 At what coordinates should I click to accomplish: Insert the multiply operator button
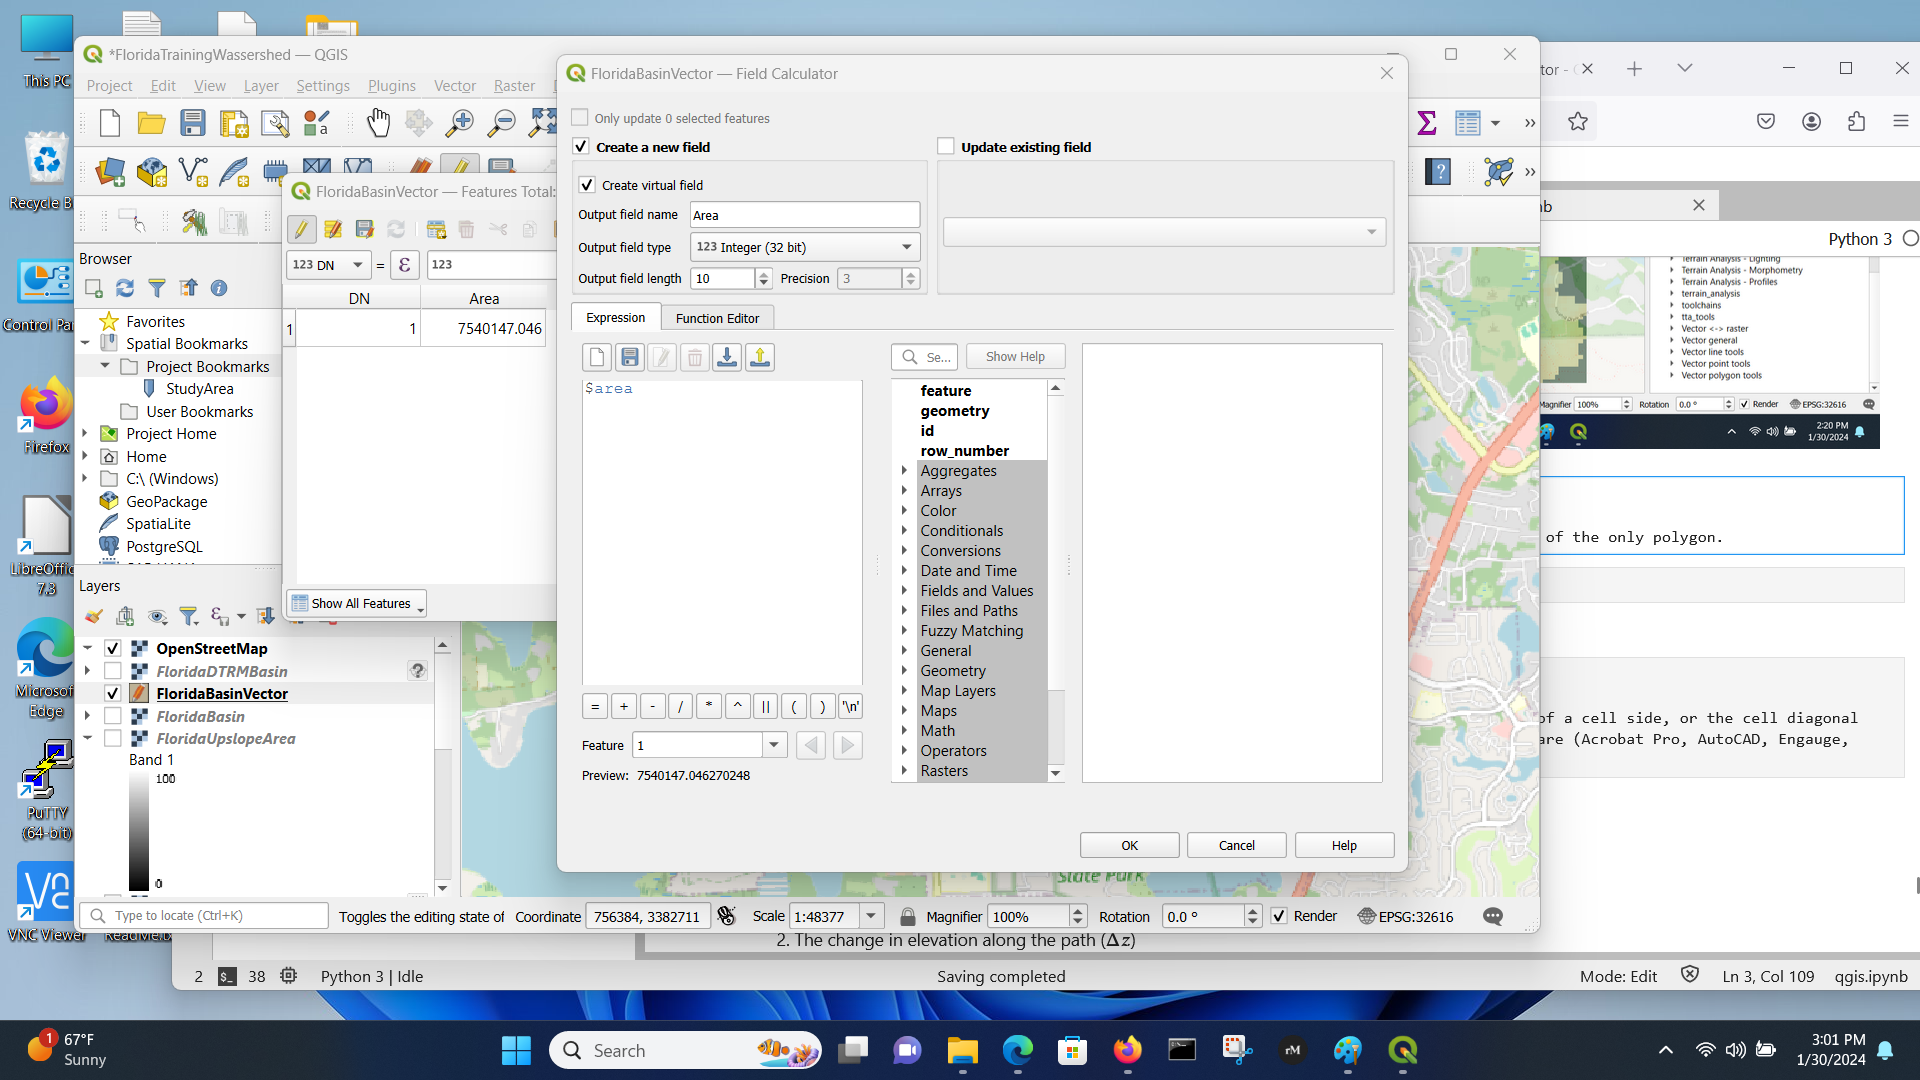pos(708,706)
